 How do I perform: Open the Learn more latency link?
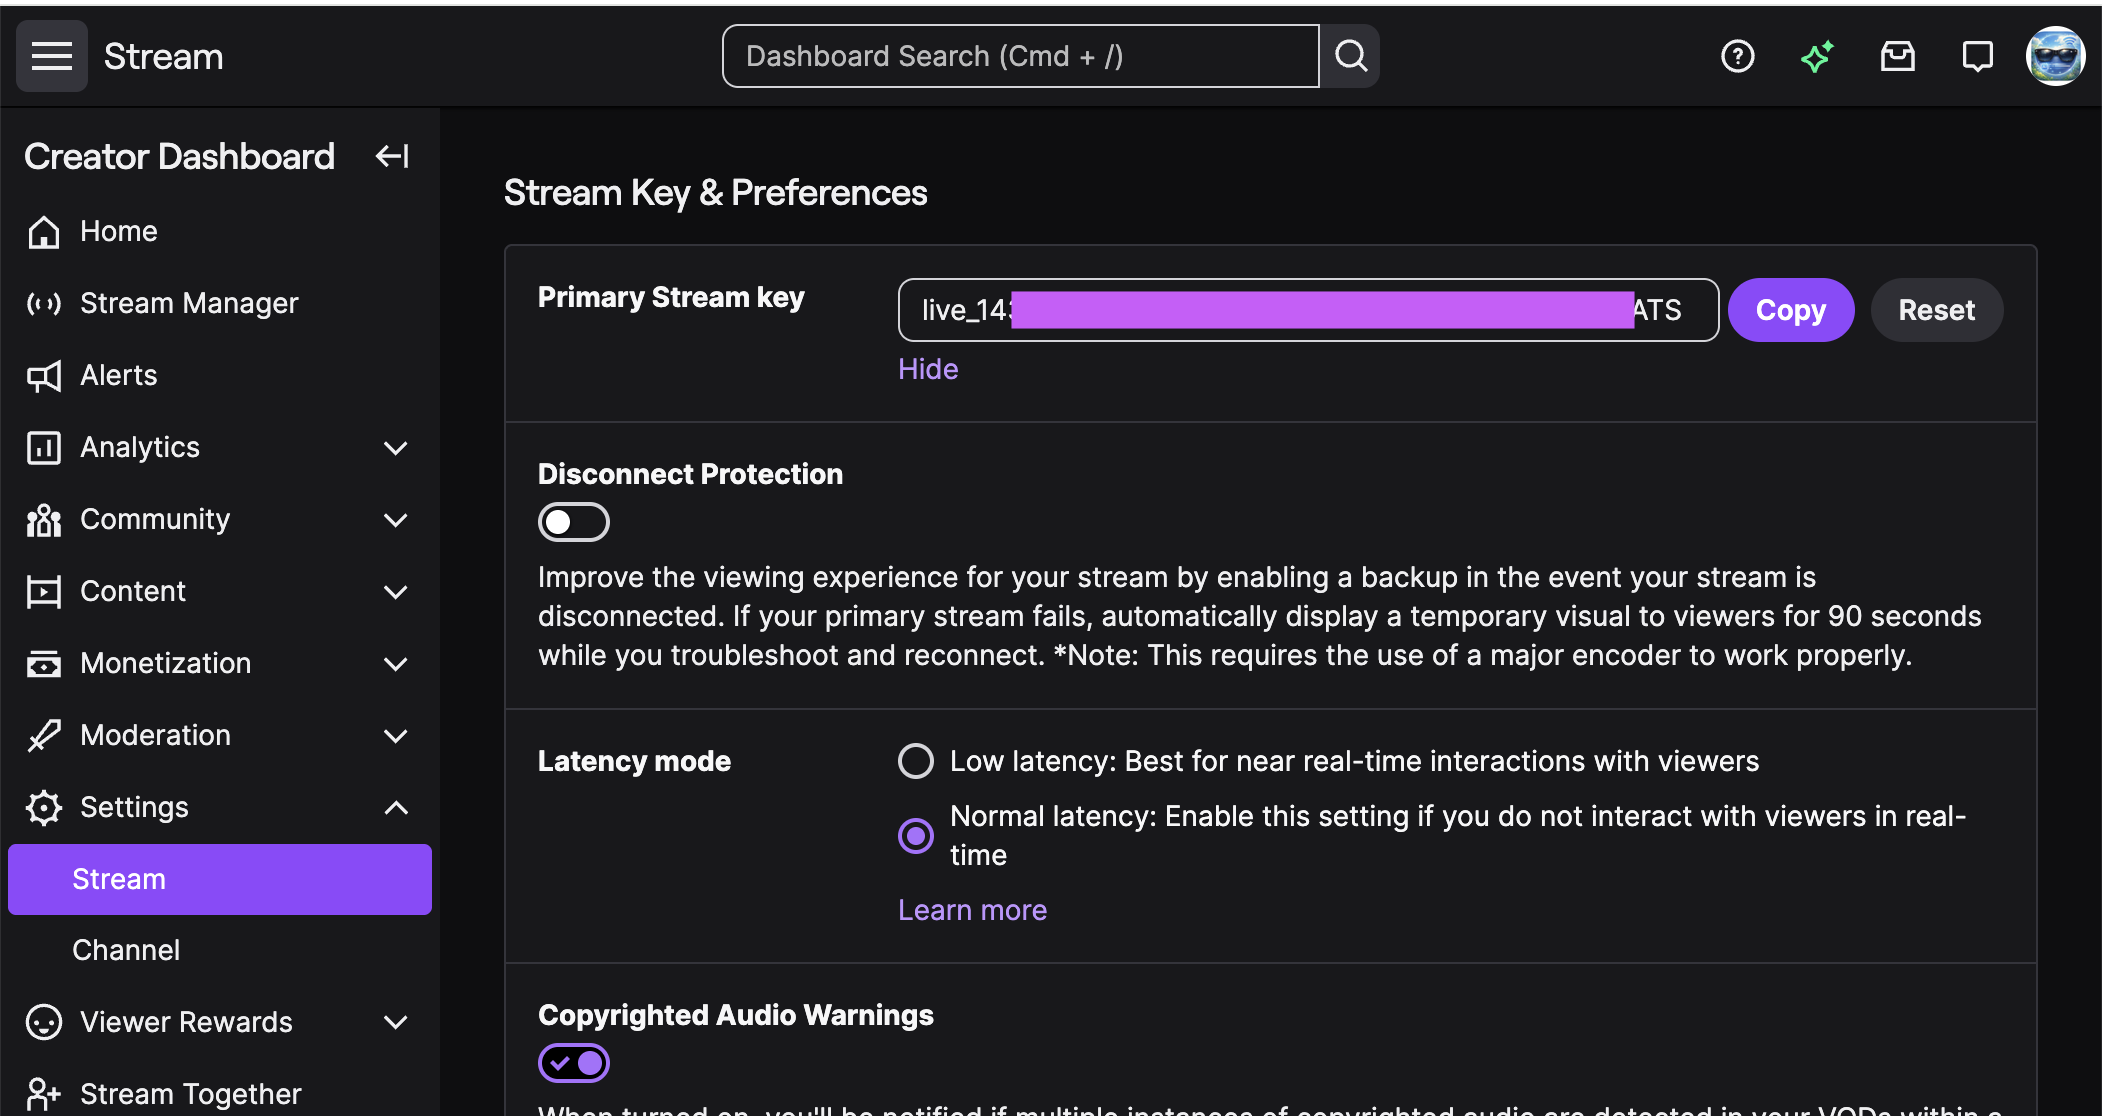972,910
